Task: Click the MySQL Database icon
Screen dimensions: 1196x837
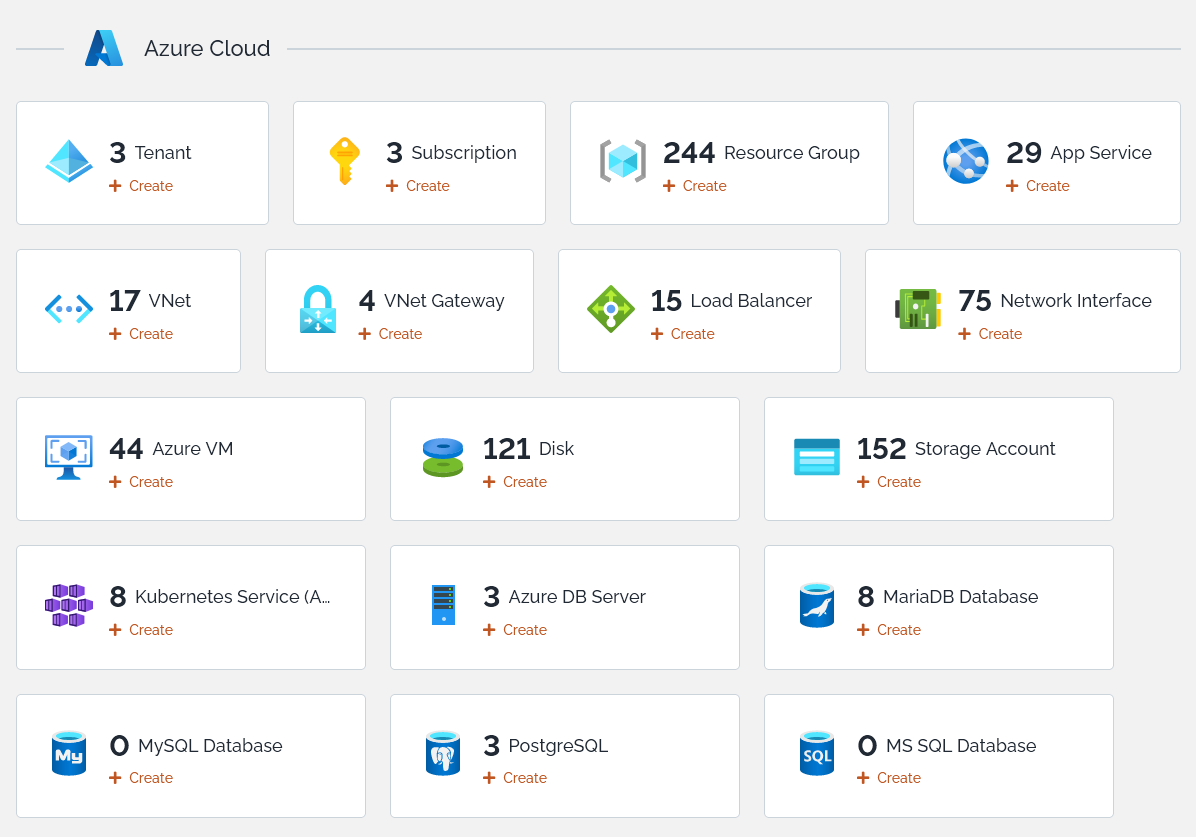Action: pyautogui.click(x=69, y=753)
